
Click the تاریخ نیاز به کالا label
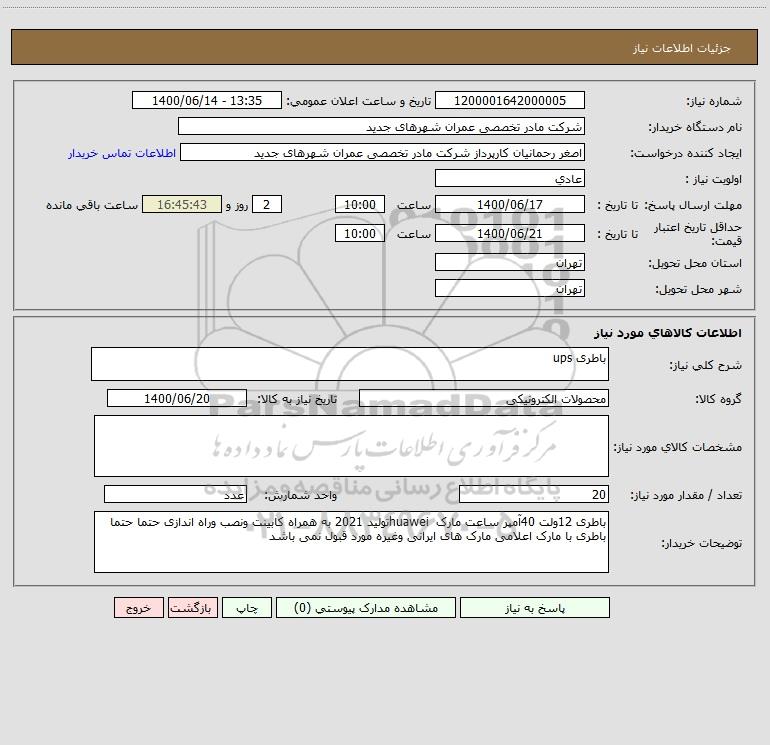(x=297, y=399)
